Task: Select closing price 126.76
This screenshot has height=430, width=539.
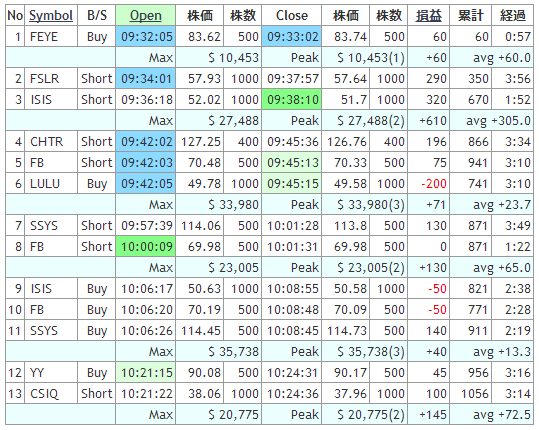Action: pyautogui.click(x=347, y=142)
